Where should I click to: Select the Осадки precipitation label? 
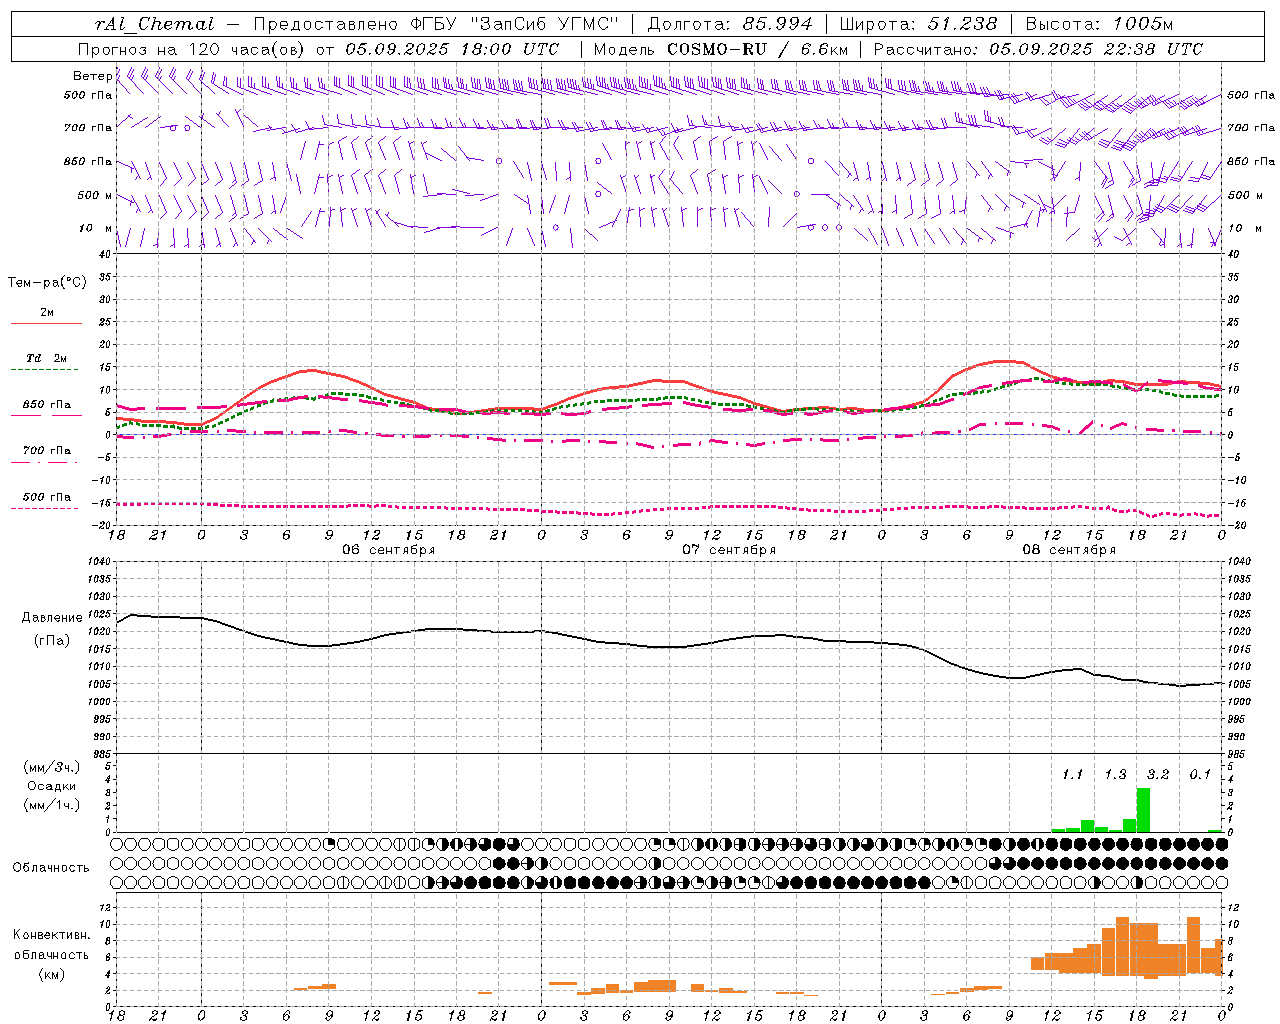[x=52, y=786]
